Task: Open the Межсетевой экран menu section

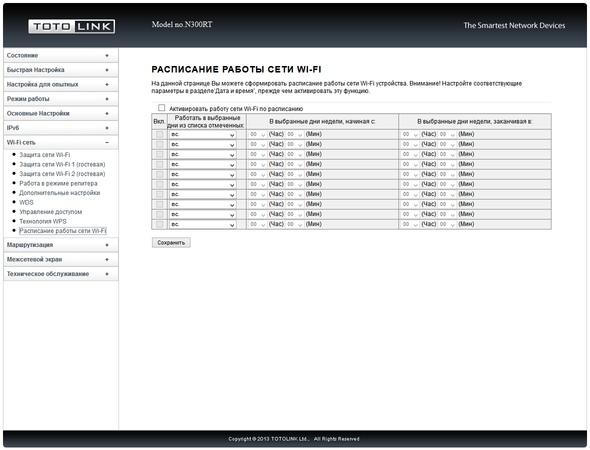Action: [x=61, y=260]
